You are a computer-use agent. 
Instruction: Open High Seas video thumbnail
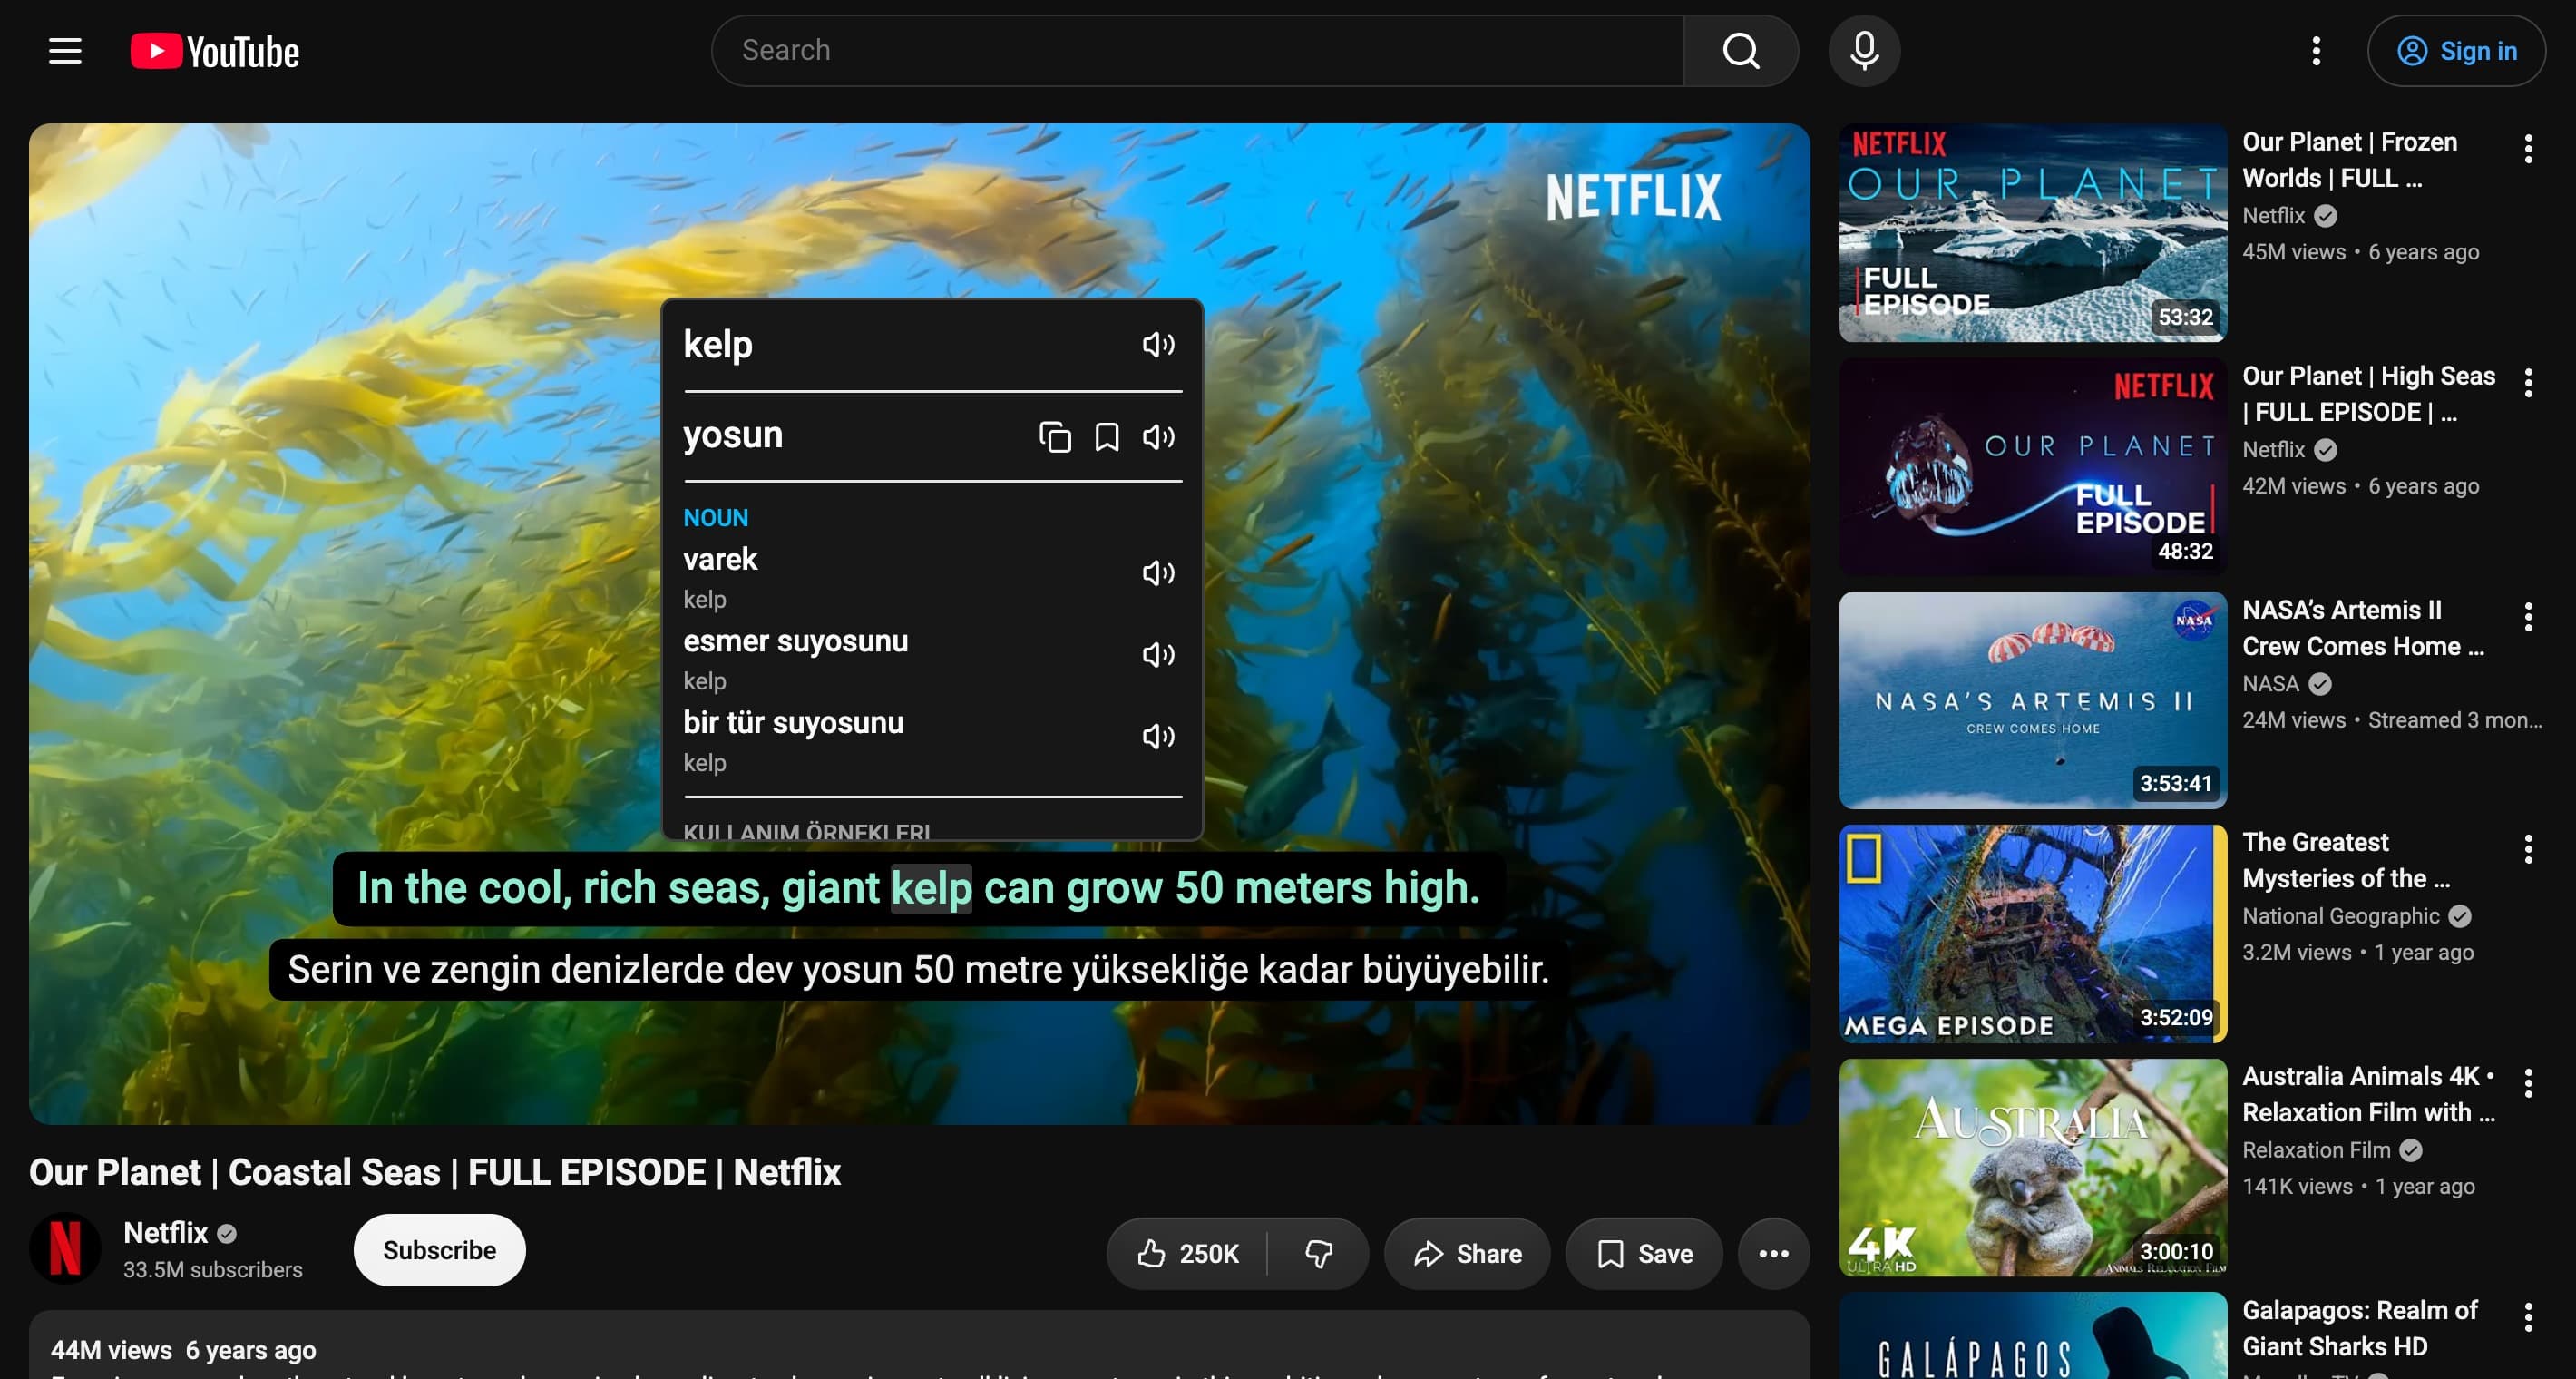[x=2033, y=467]
